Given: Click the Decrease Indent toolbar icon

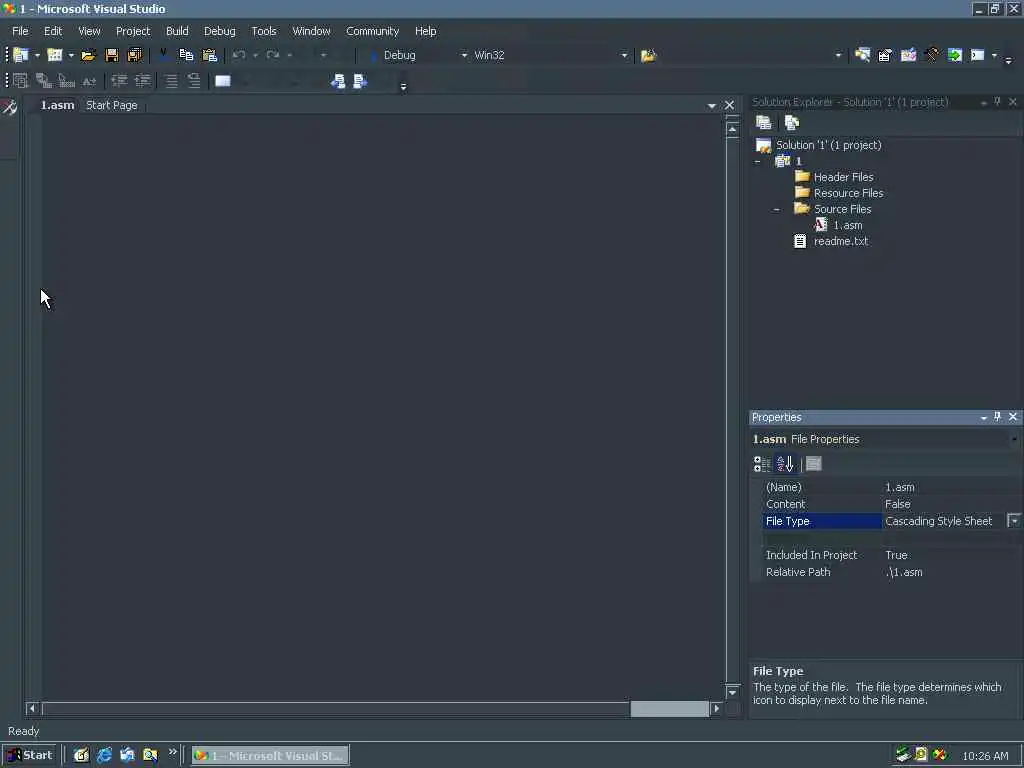Looking at the screenshot, I should coord(119,81).
